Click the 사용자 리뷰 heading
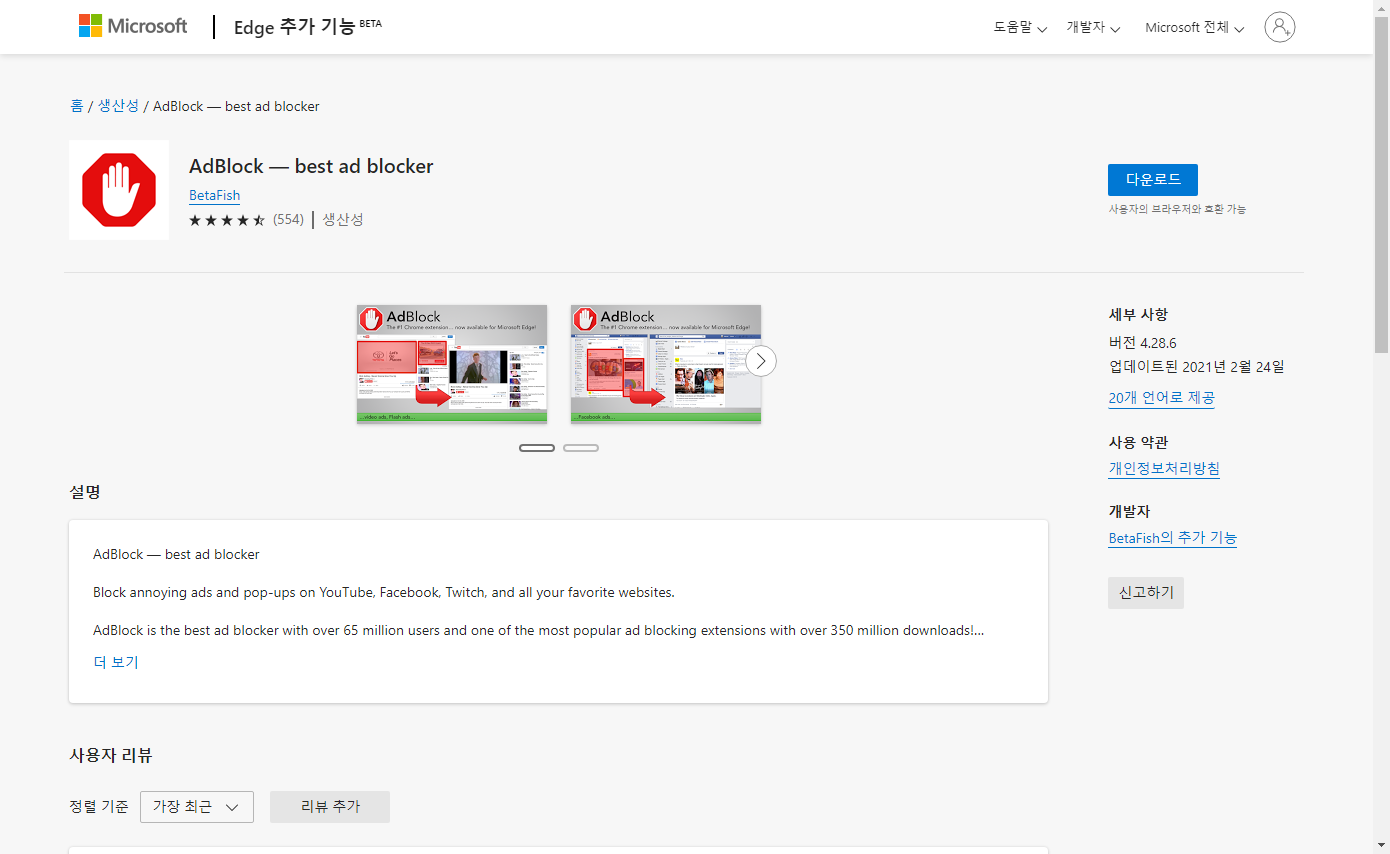The height and width of the screenshot is (854, 1390). tap(111, 756)
